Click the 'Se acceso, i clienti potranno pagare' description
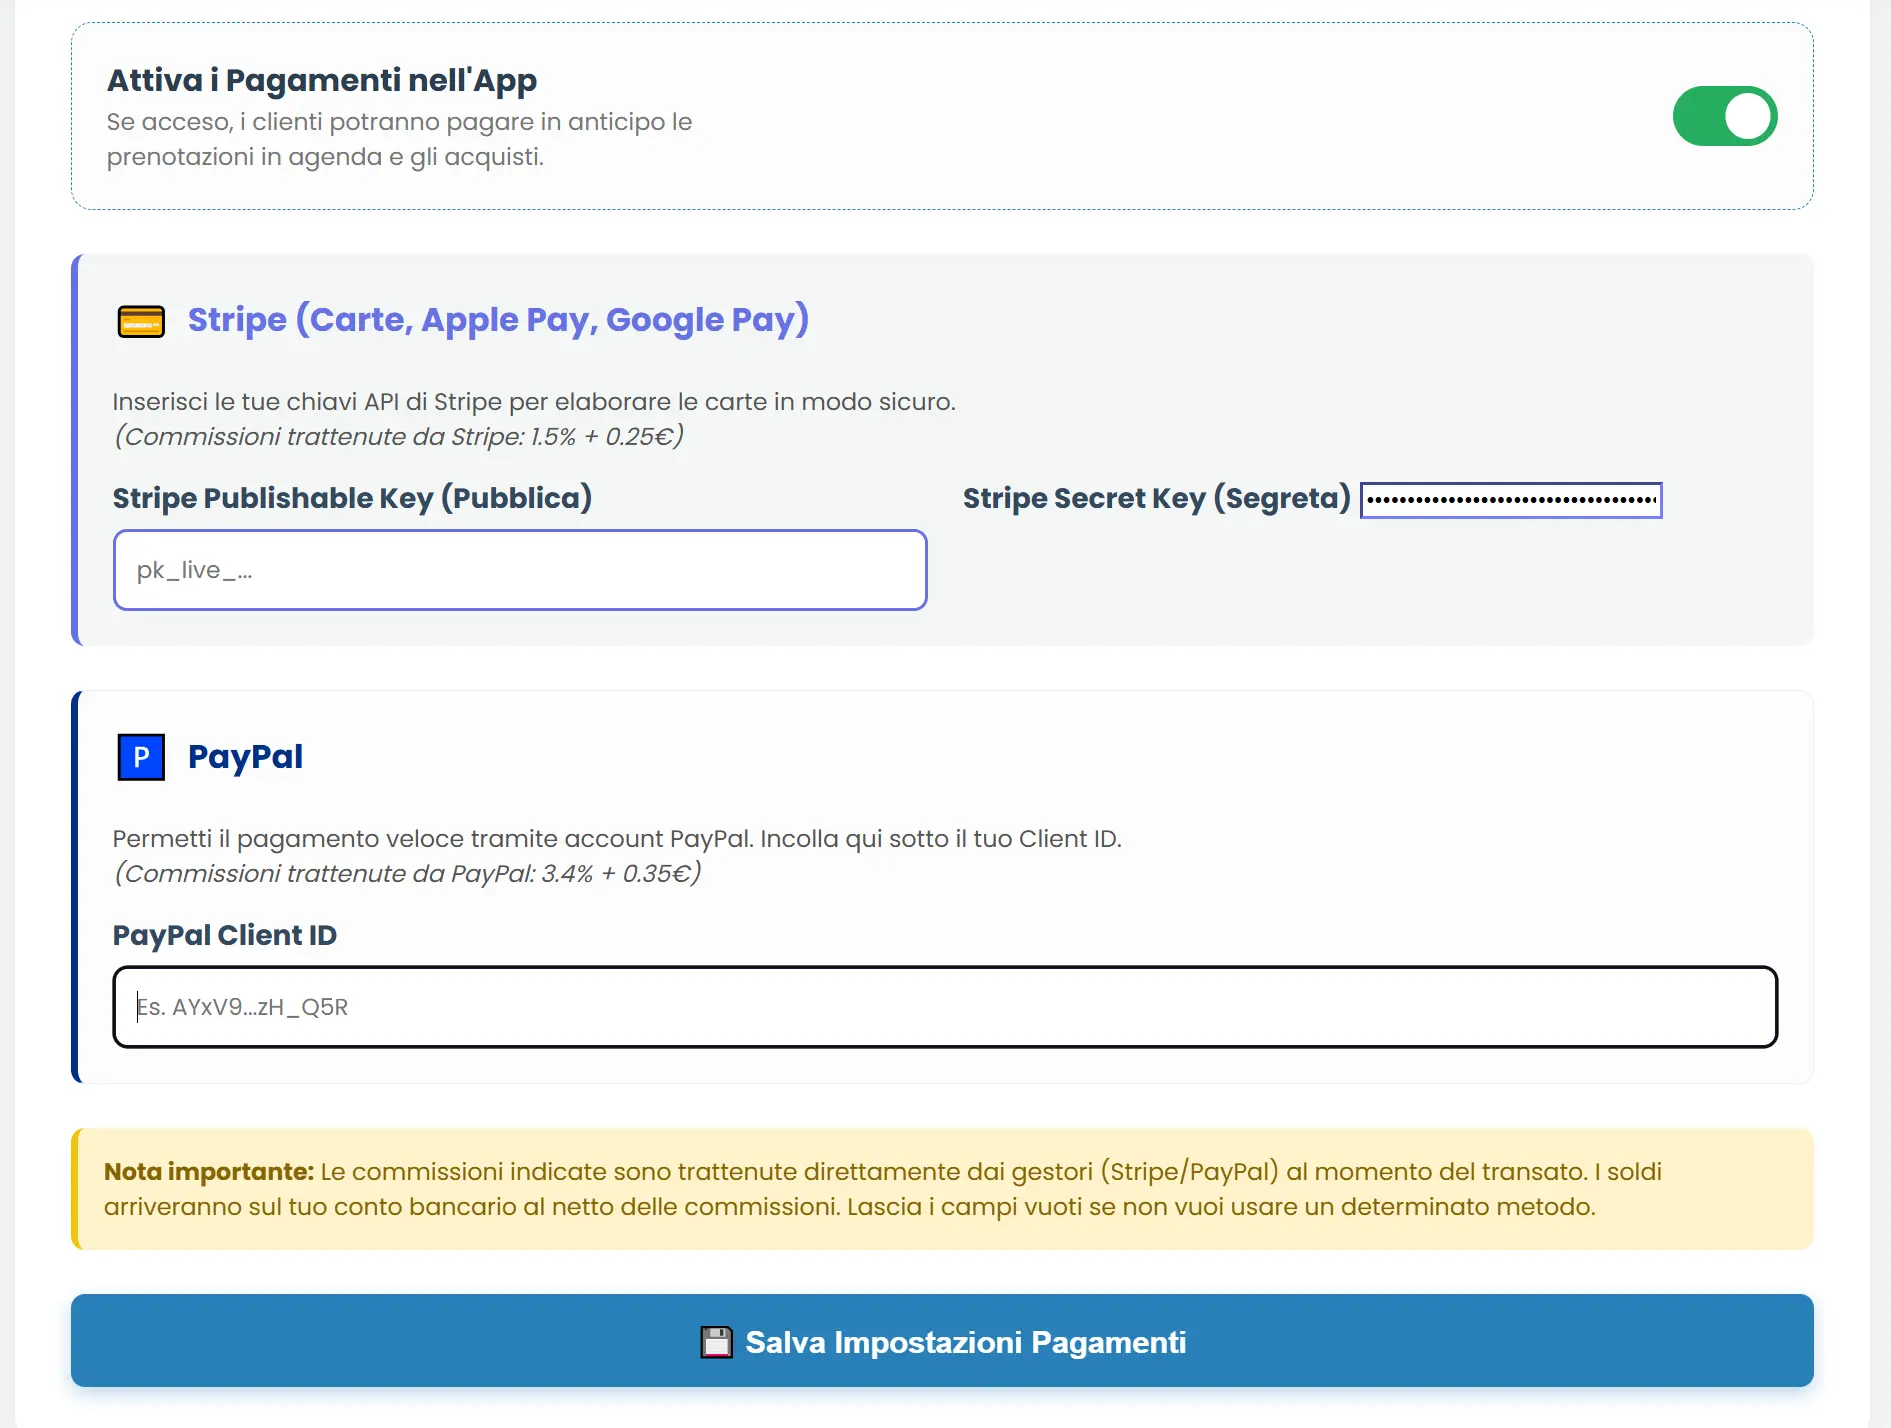 pyautogui.click(x=400, y=139)
